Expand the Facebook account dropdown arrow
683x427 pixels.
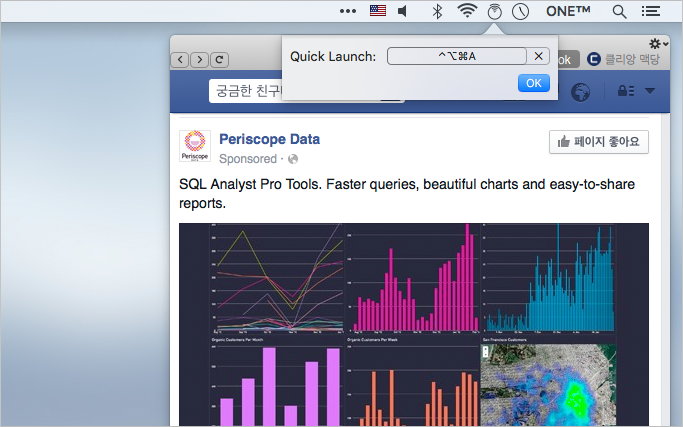coord(650,91)
